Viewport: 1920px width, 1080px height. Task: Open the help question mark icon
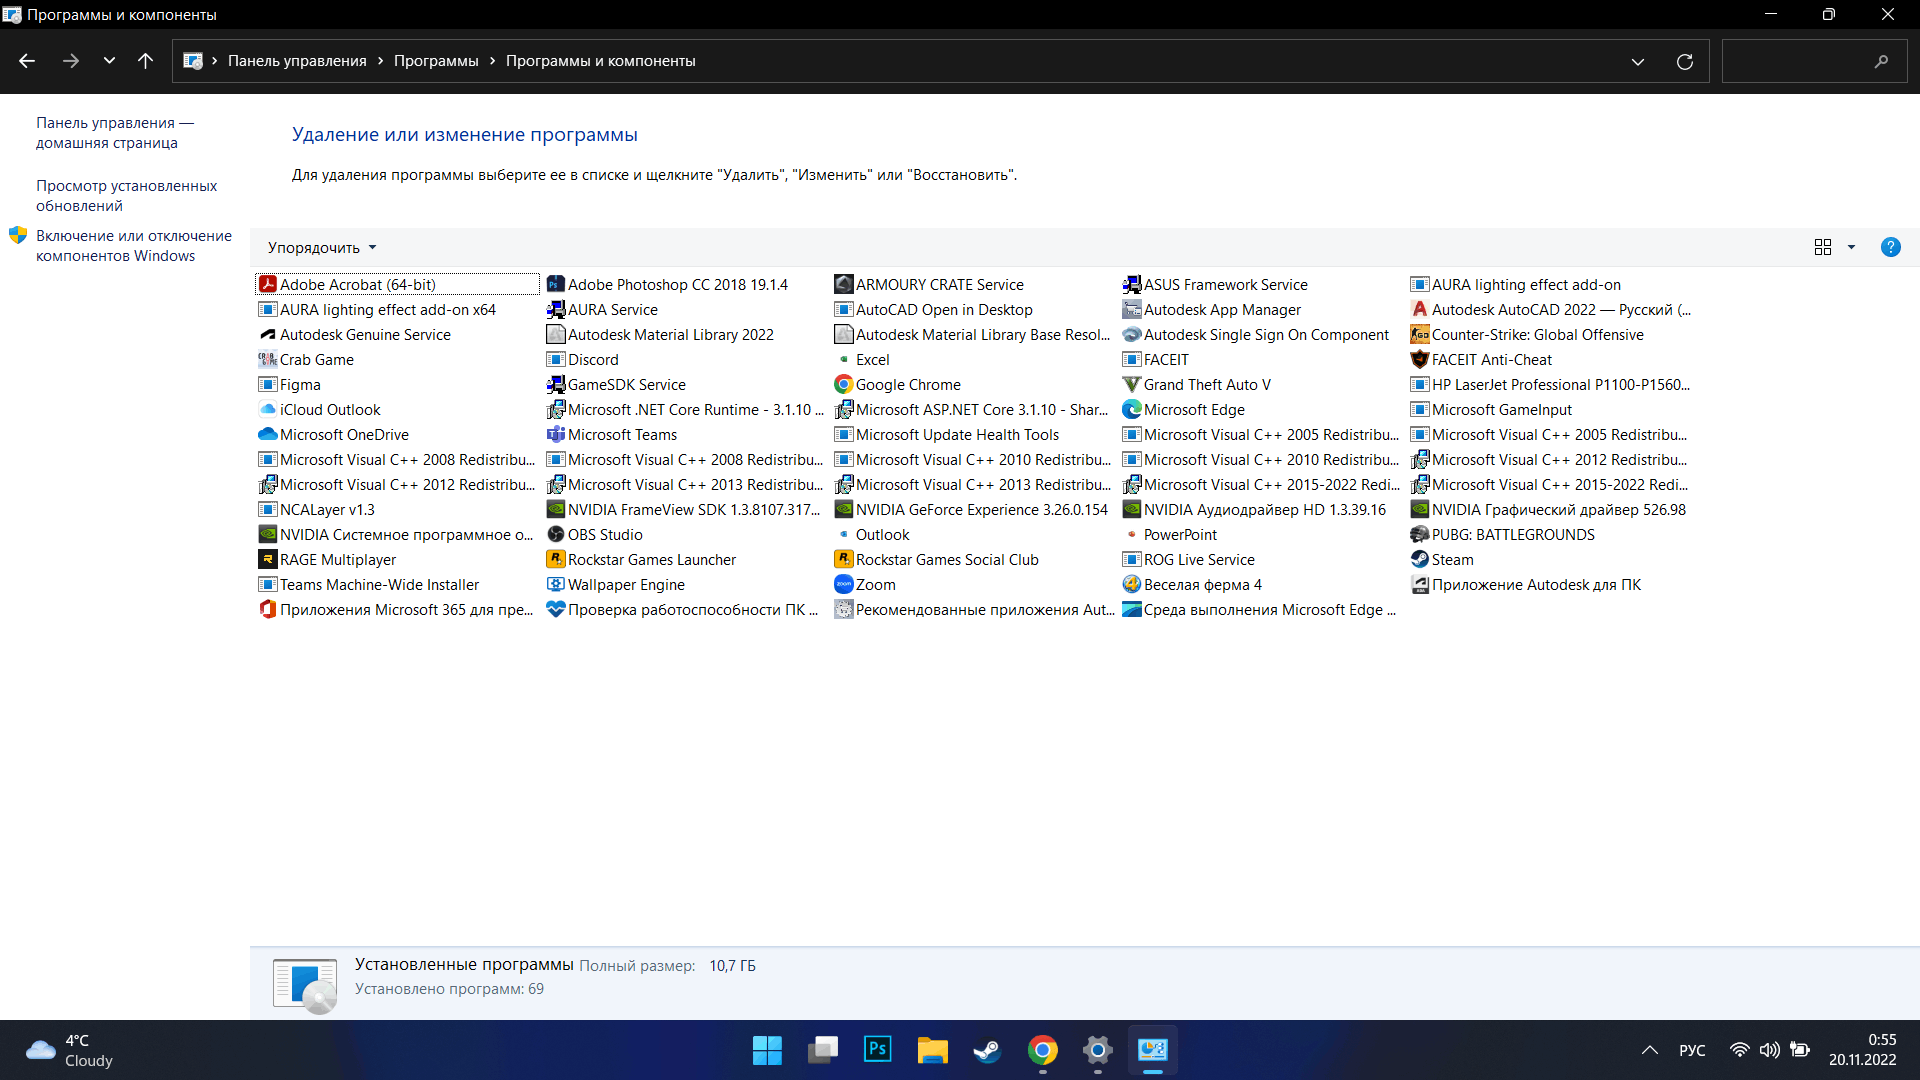(x=1890, y=247)
